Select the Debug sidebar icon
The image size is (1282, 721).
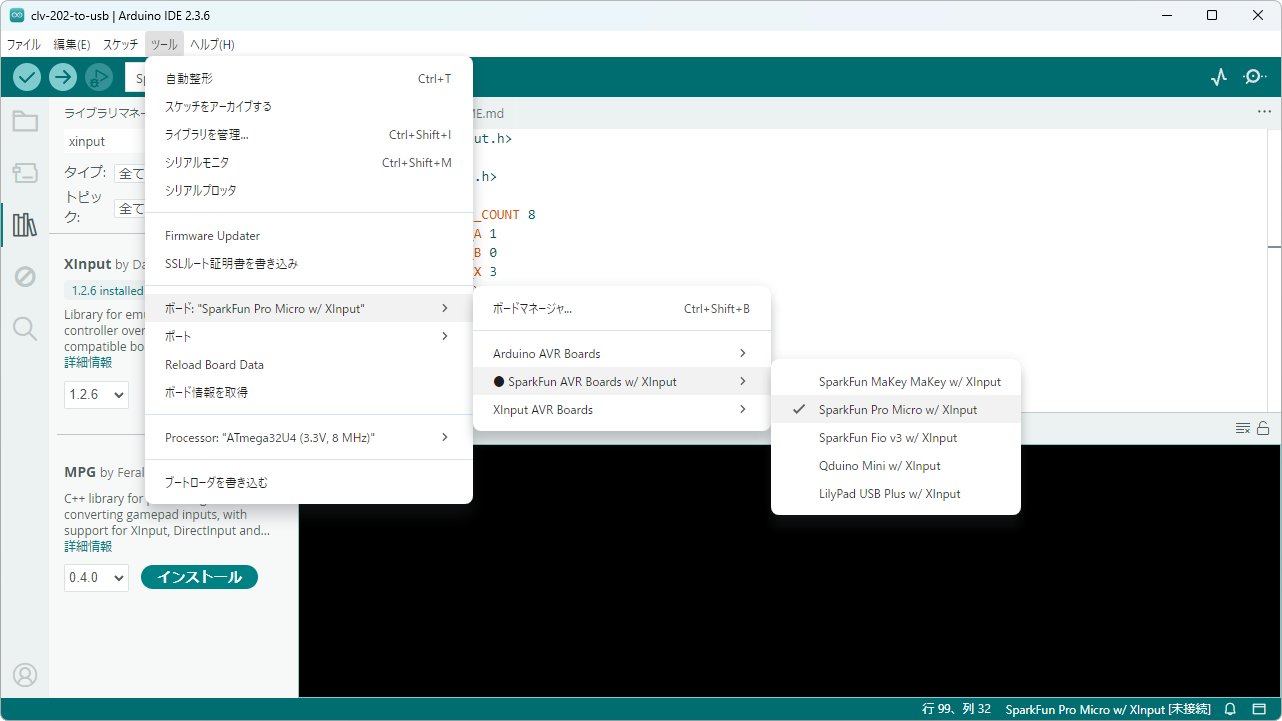tap(25, 277)
